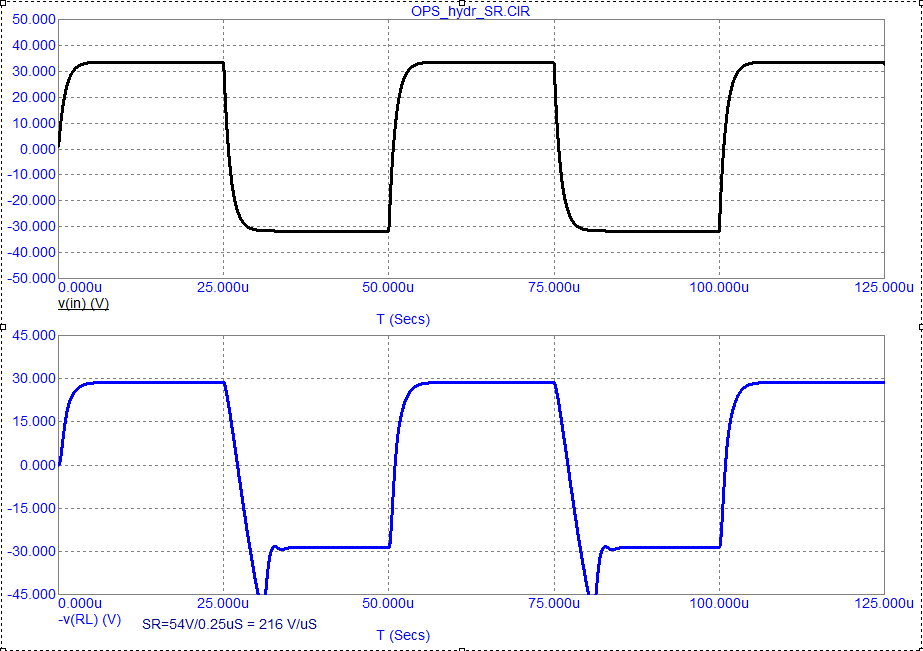Image resolution: width=923 pixels, height=651 pixels.
Task: Select the v(in) (V) trace label
Action: pyautogui.click(x=83, y=304)
